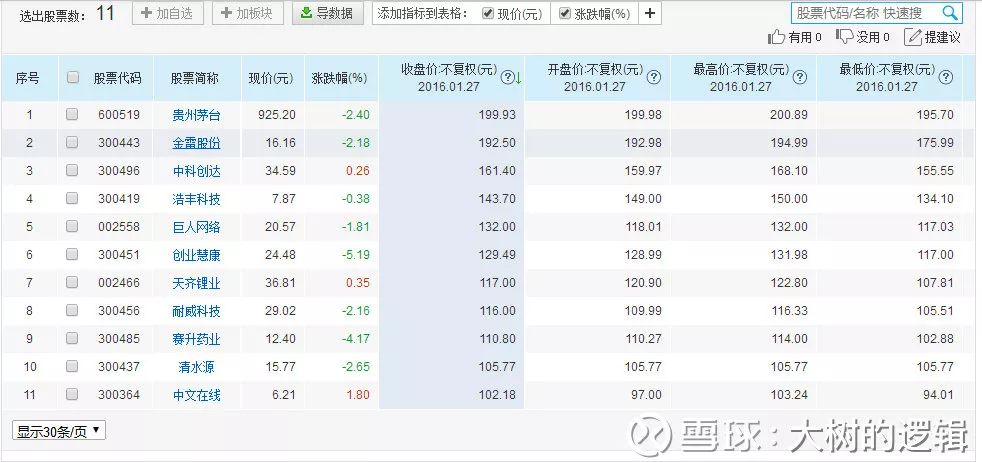The height and width of the screenshot is (462, 982).
Task: Open the 浩丰科技 stock link
Action: 197,198
